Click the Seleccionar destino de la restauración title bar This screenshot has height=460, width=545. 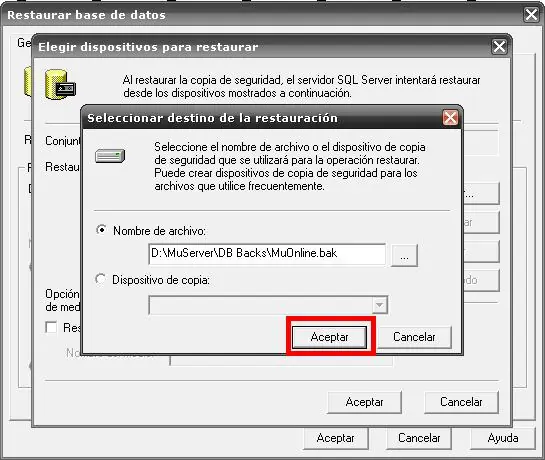(261, 118)
